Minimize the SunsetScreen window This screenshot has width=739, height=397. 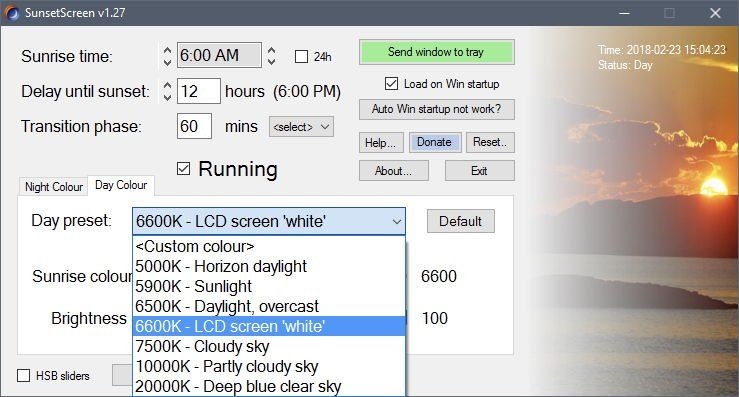624,13
